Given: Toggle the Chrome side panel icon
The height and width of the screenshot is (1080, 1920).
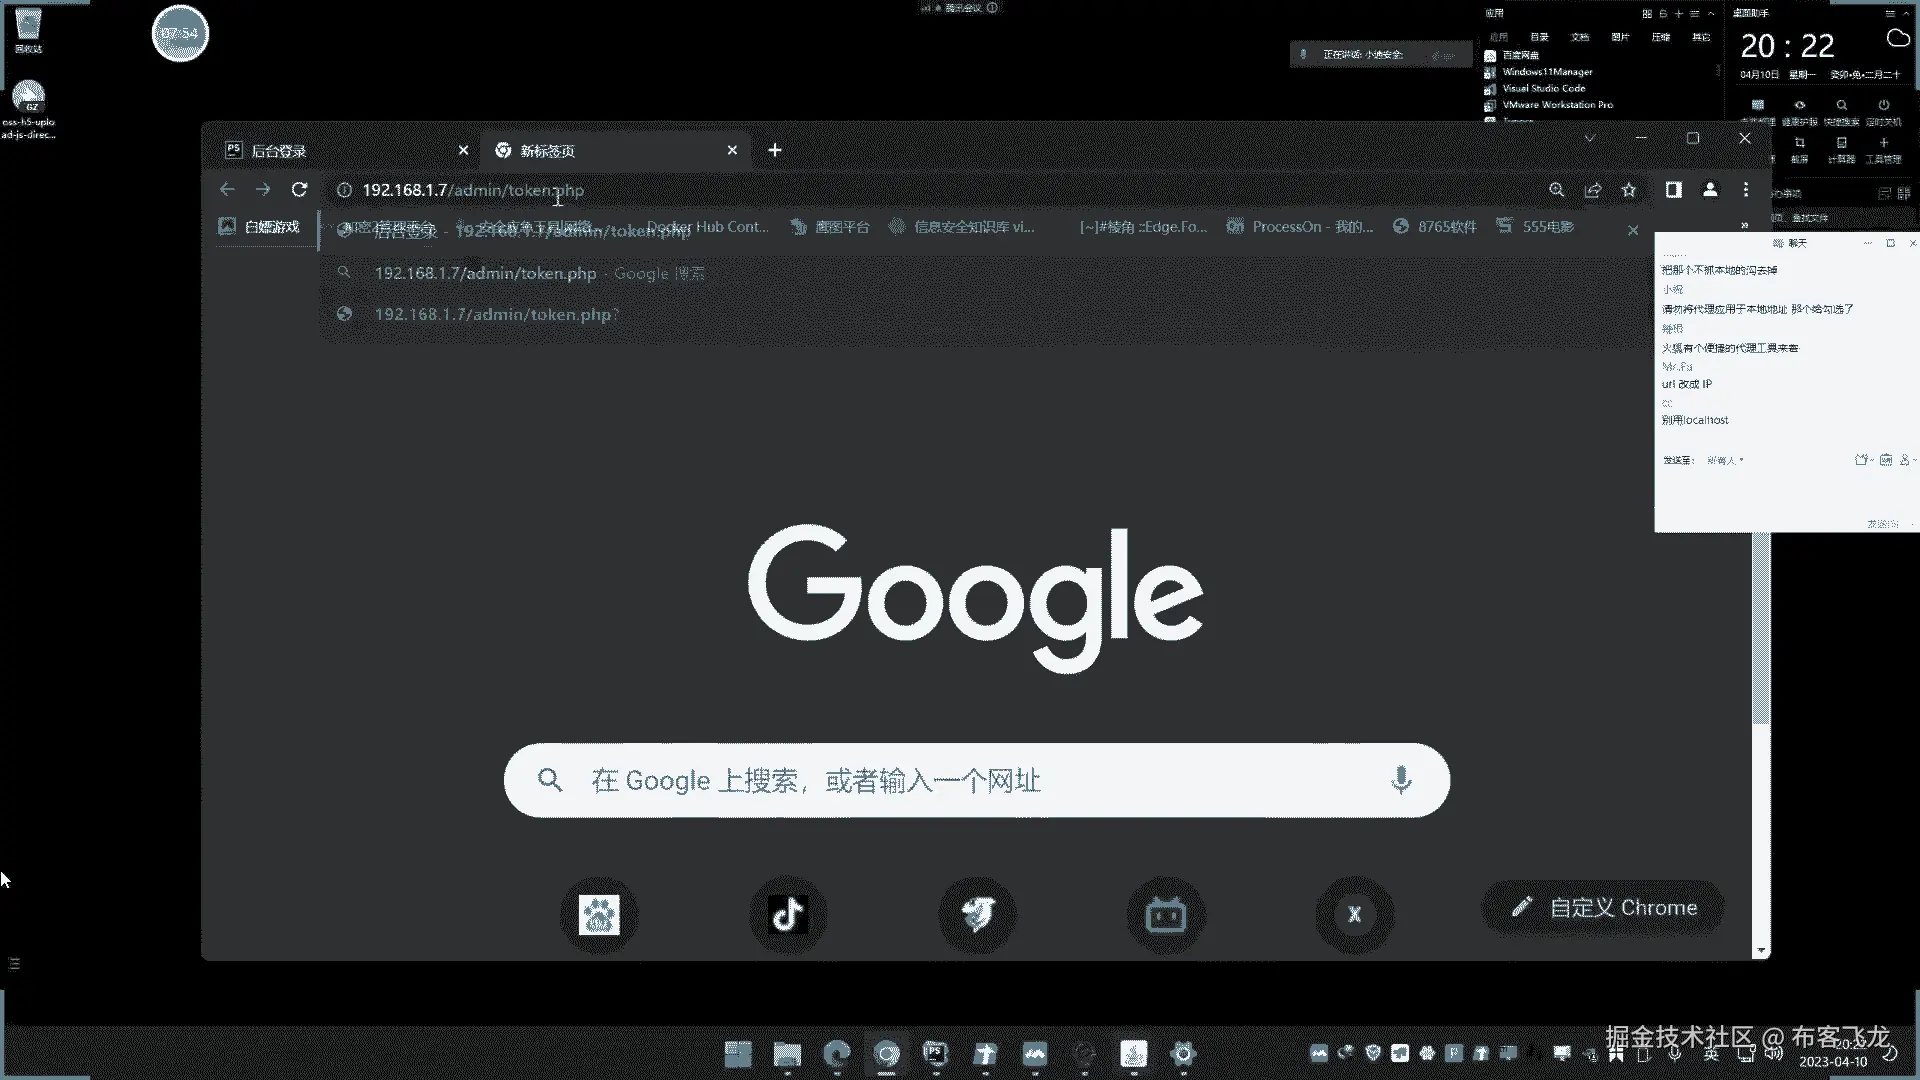Looking at the screenshot, I should click(1673, 190).
